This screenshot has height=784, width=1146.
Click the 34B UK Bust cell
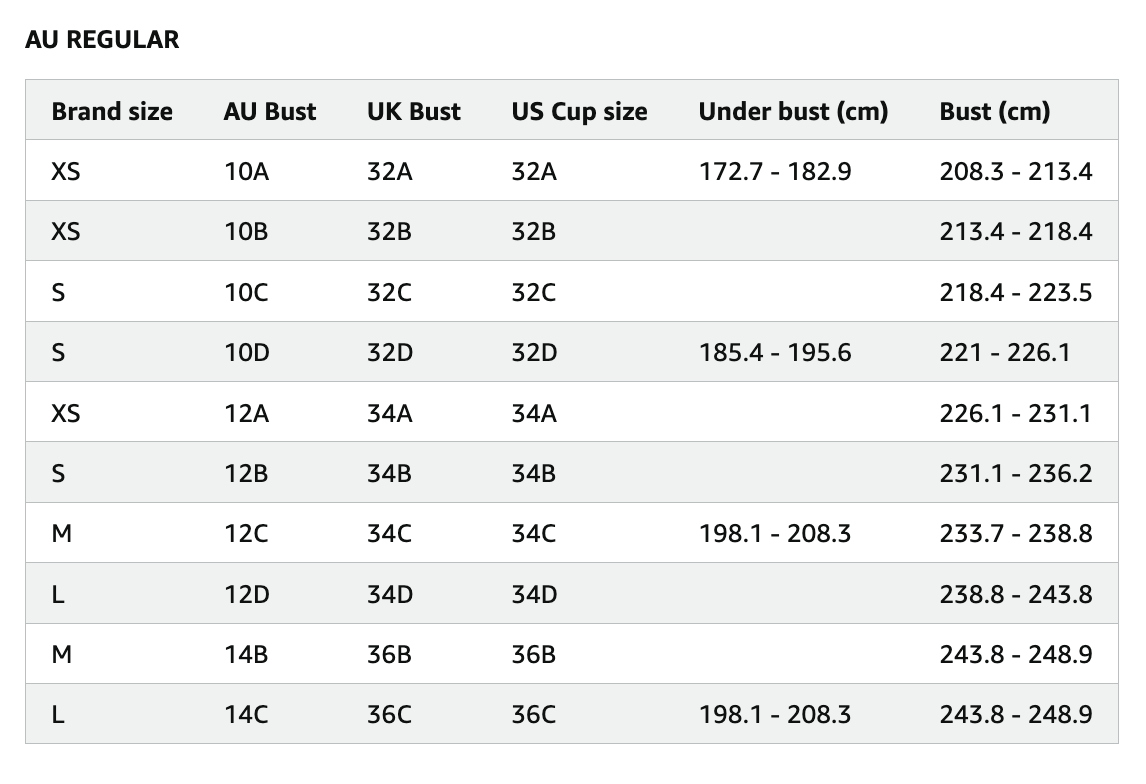pyautogui.click(x=389, y=473)
